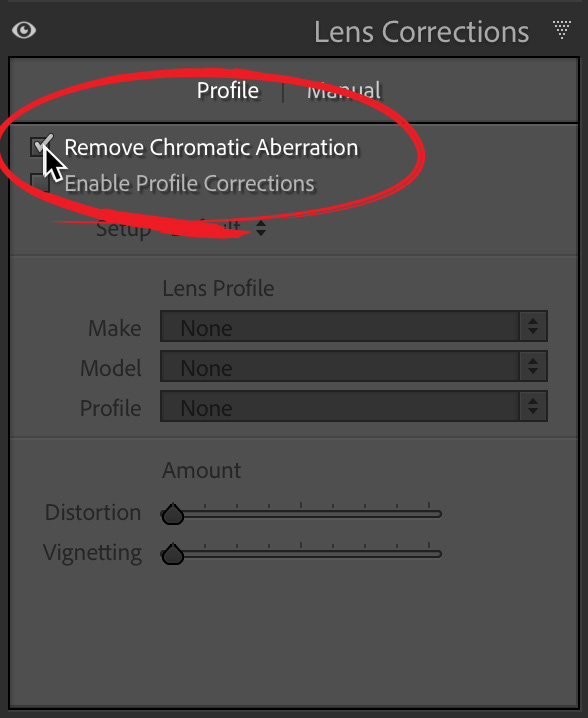Open the lens Make dropdown
Screen dimensions: 588x718
point(354,326)
